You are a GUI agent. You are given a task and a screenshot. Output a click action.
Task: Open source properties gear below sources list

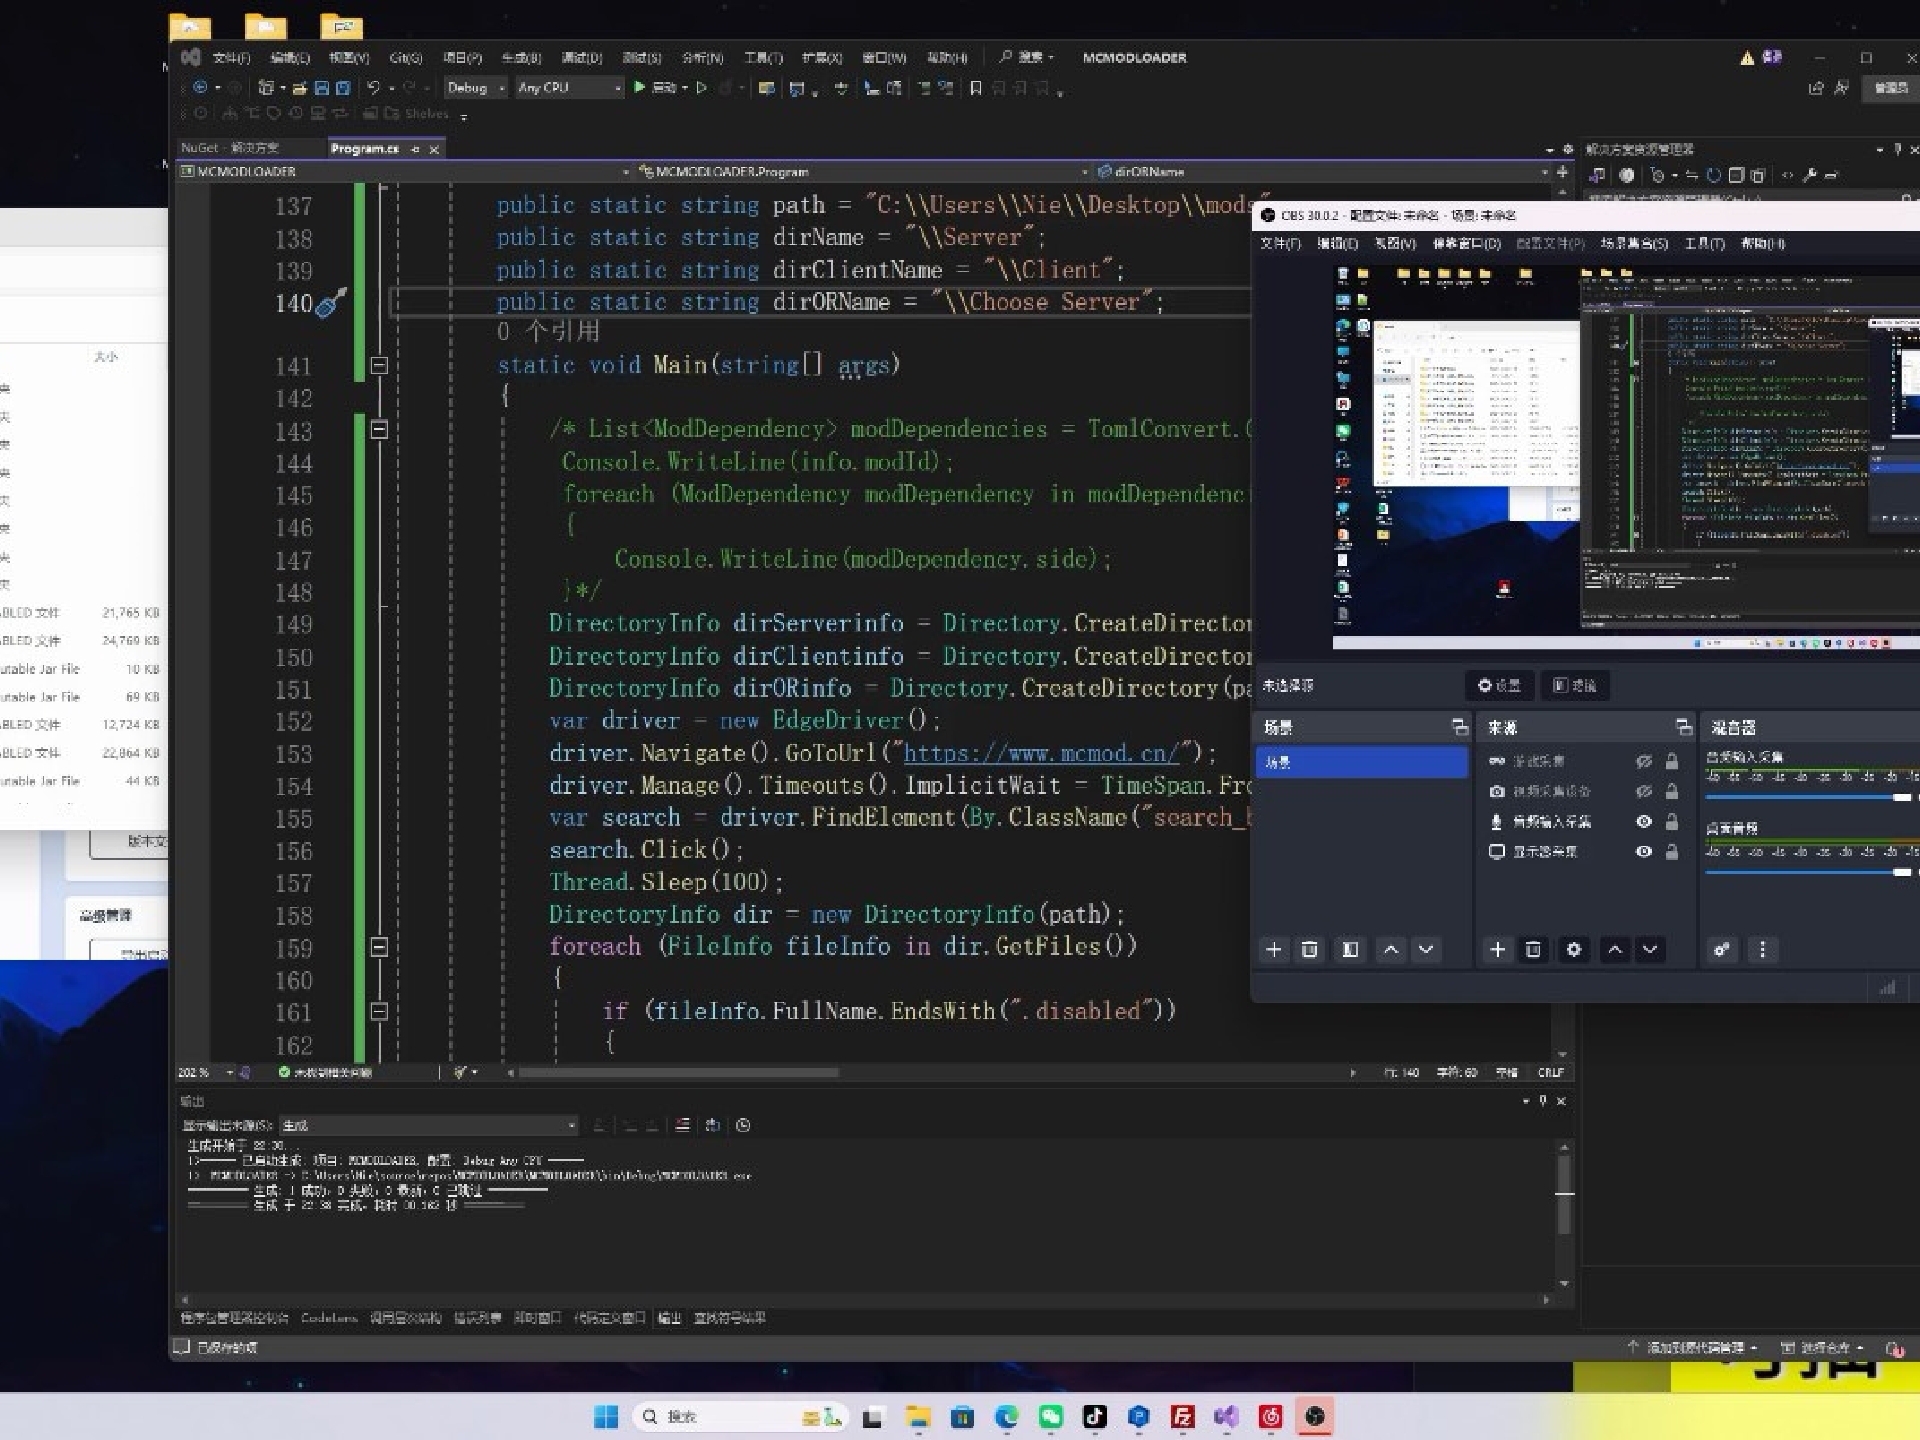(x=1573, y=949)
